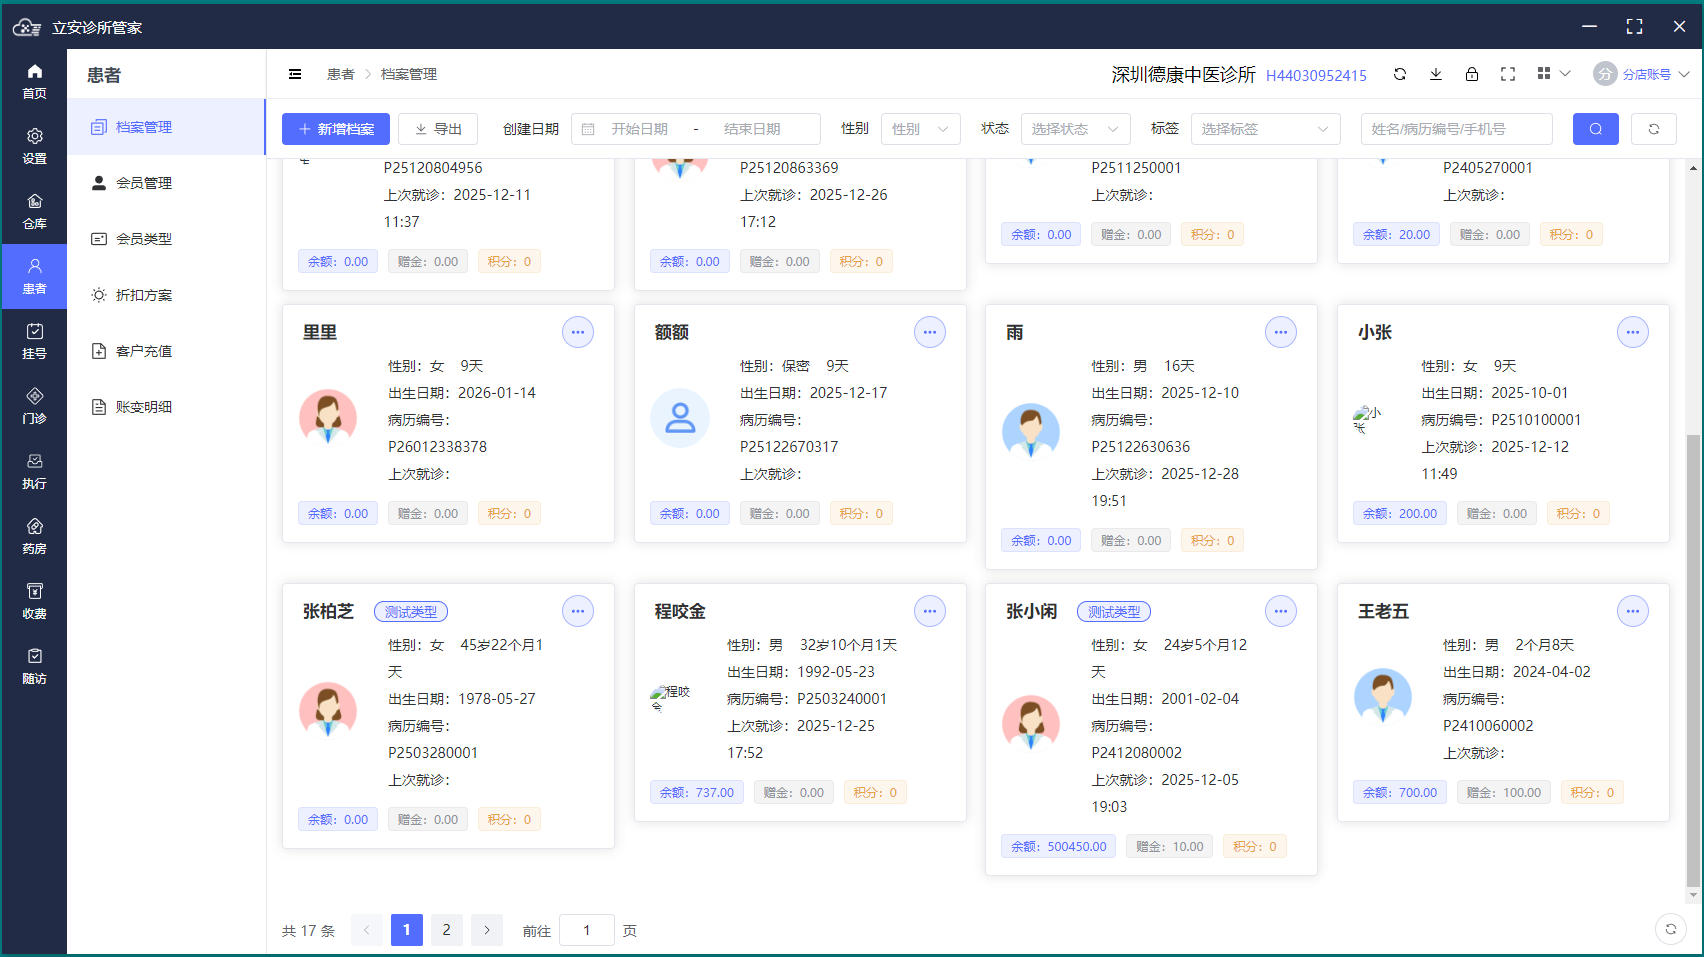Open the 性别 gender dropdown
This screenshot has height=957, width=1704.
(921, 129)
